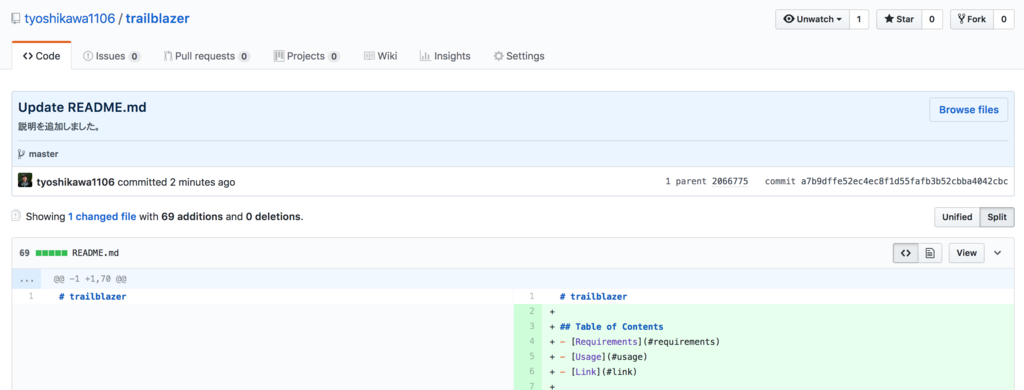
Task: Open parent commit 2066775
Action: pyautogui.click(x=730, y=182)
